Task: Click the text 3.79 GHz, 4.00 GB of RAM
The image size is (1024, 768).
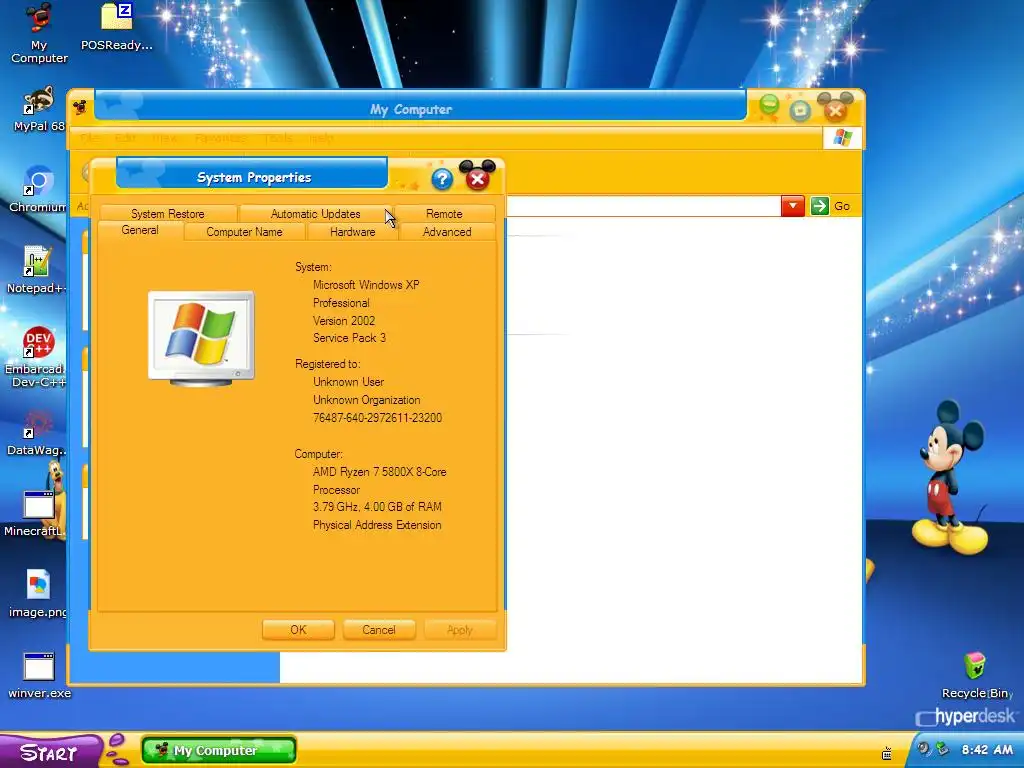Action: click(377, 507)
